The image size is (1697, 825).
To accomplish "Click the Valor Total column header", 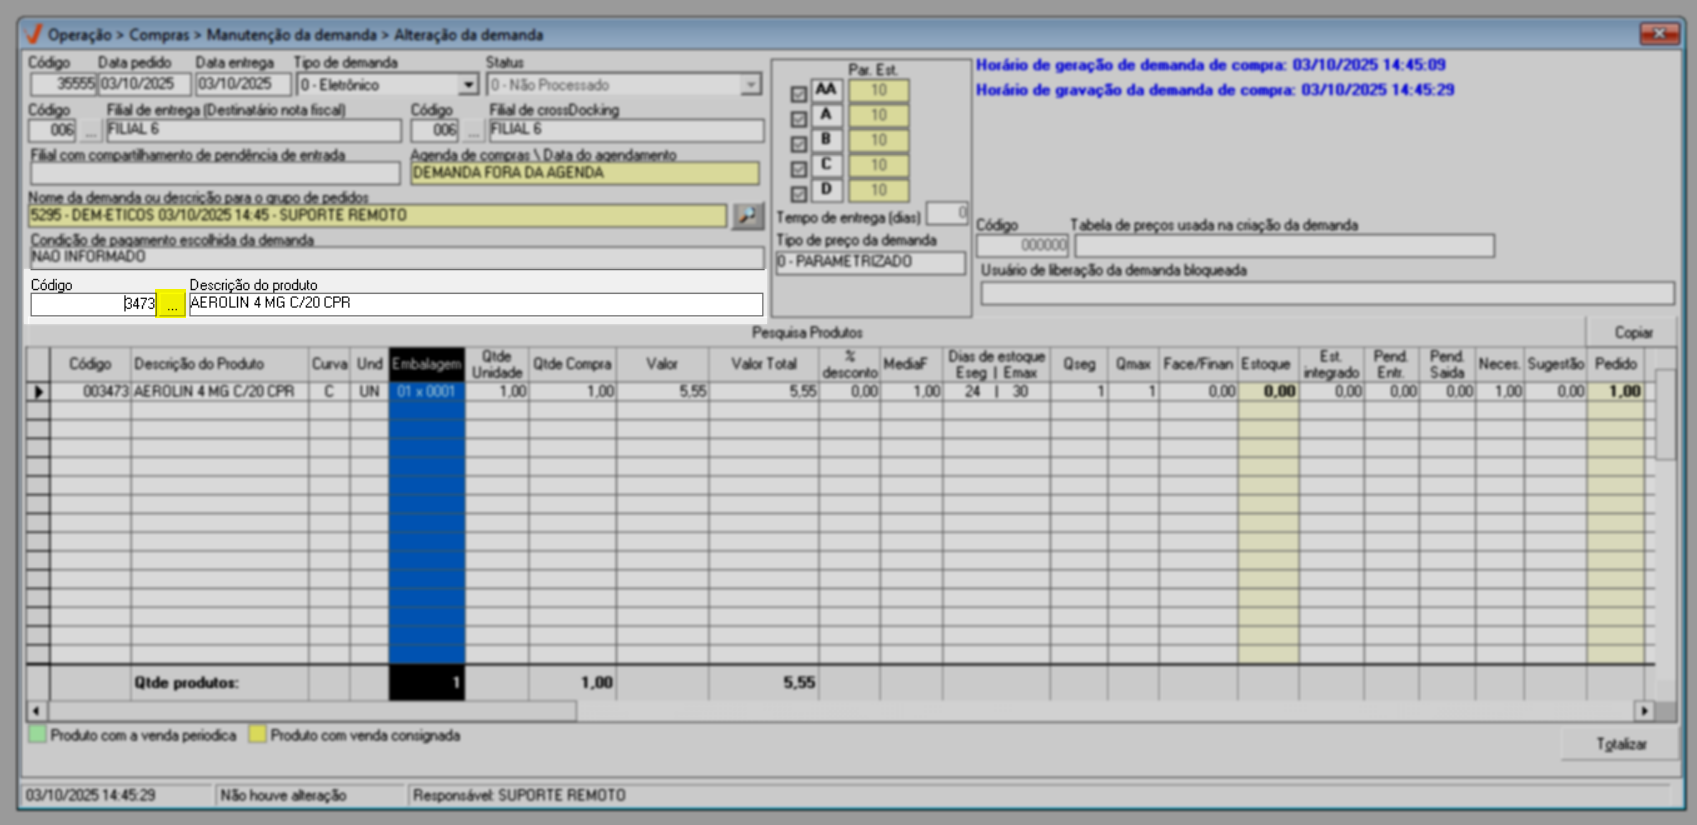I will coord(763,364).
